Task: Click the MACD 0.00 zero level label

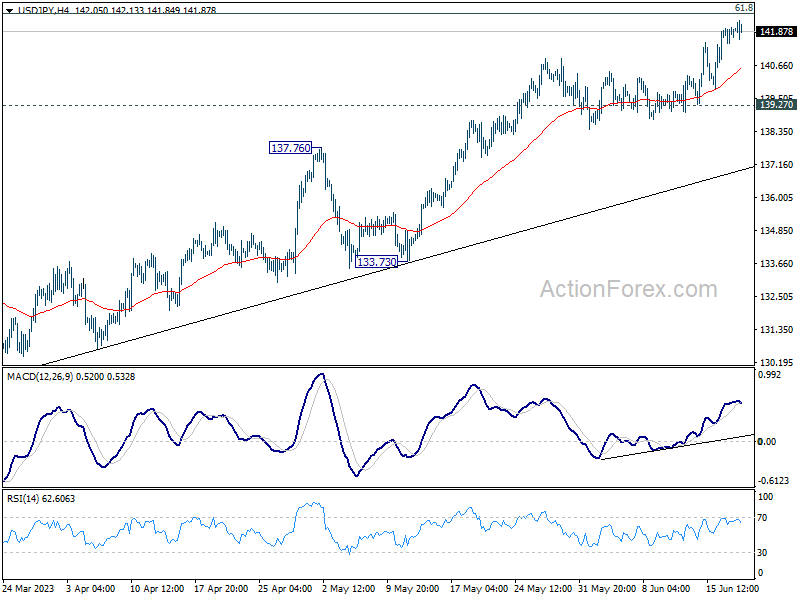Action: 767,441
